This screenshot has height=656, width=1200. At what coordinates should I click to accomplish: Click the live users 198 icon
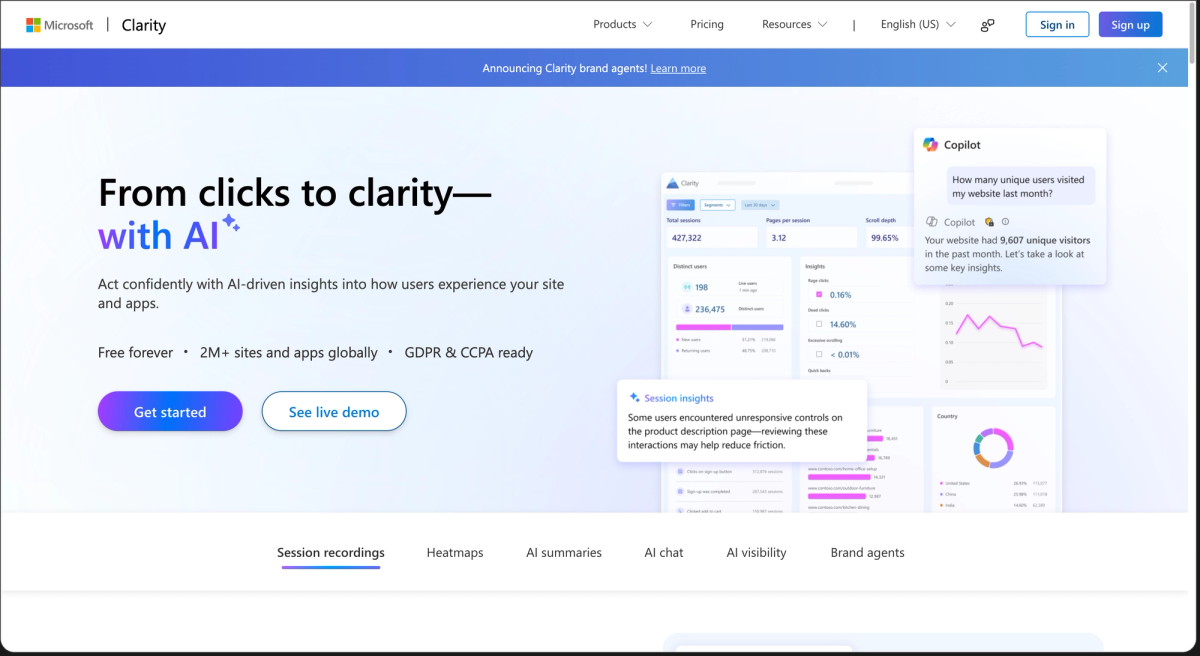tap(686, 287)
